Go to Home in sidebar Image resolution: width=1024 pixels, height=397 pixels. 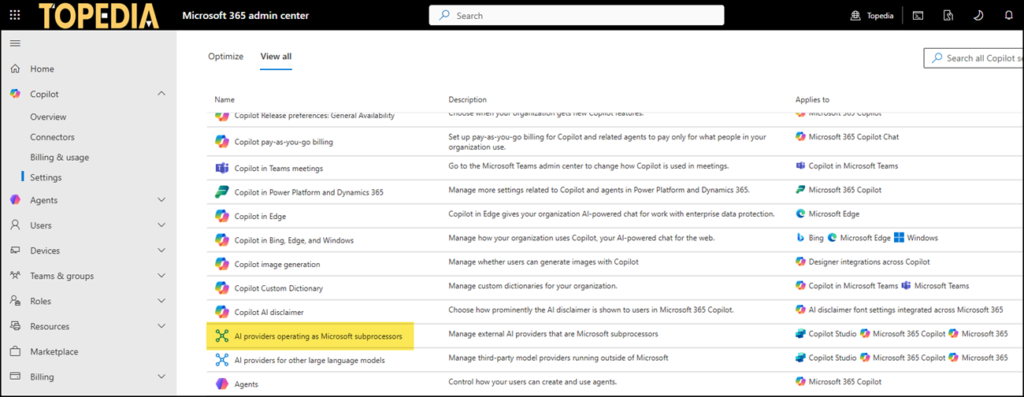click(x=42, y=69)
